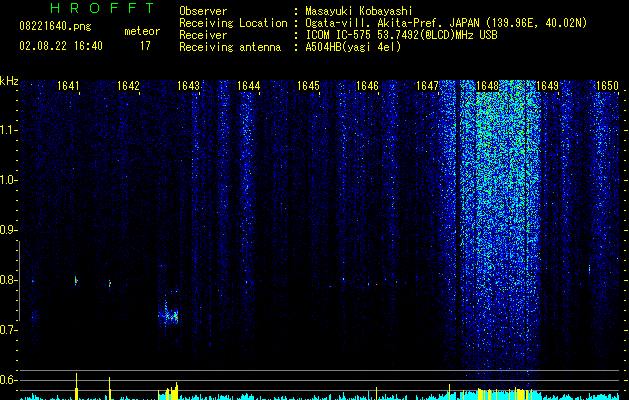629x400 pixels.
Task: Click the 1642 time marker
Action: (128, 86)
